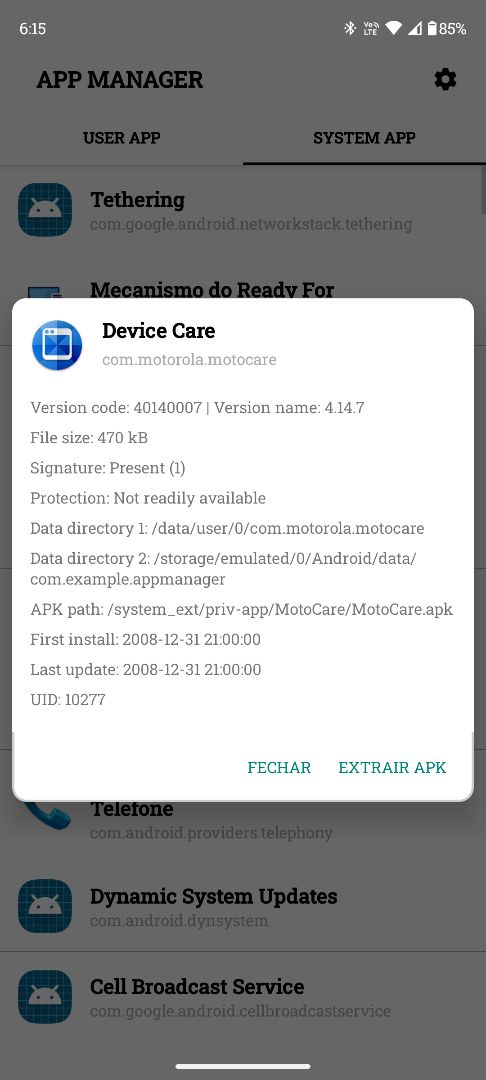The width and height of the screenshot is (486, 1080).
Task: Tap the Wi-Fi signal icon
Action: point(394,28)
